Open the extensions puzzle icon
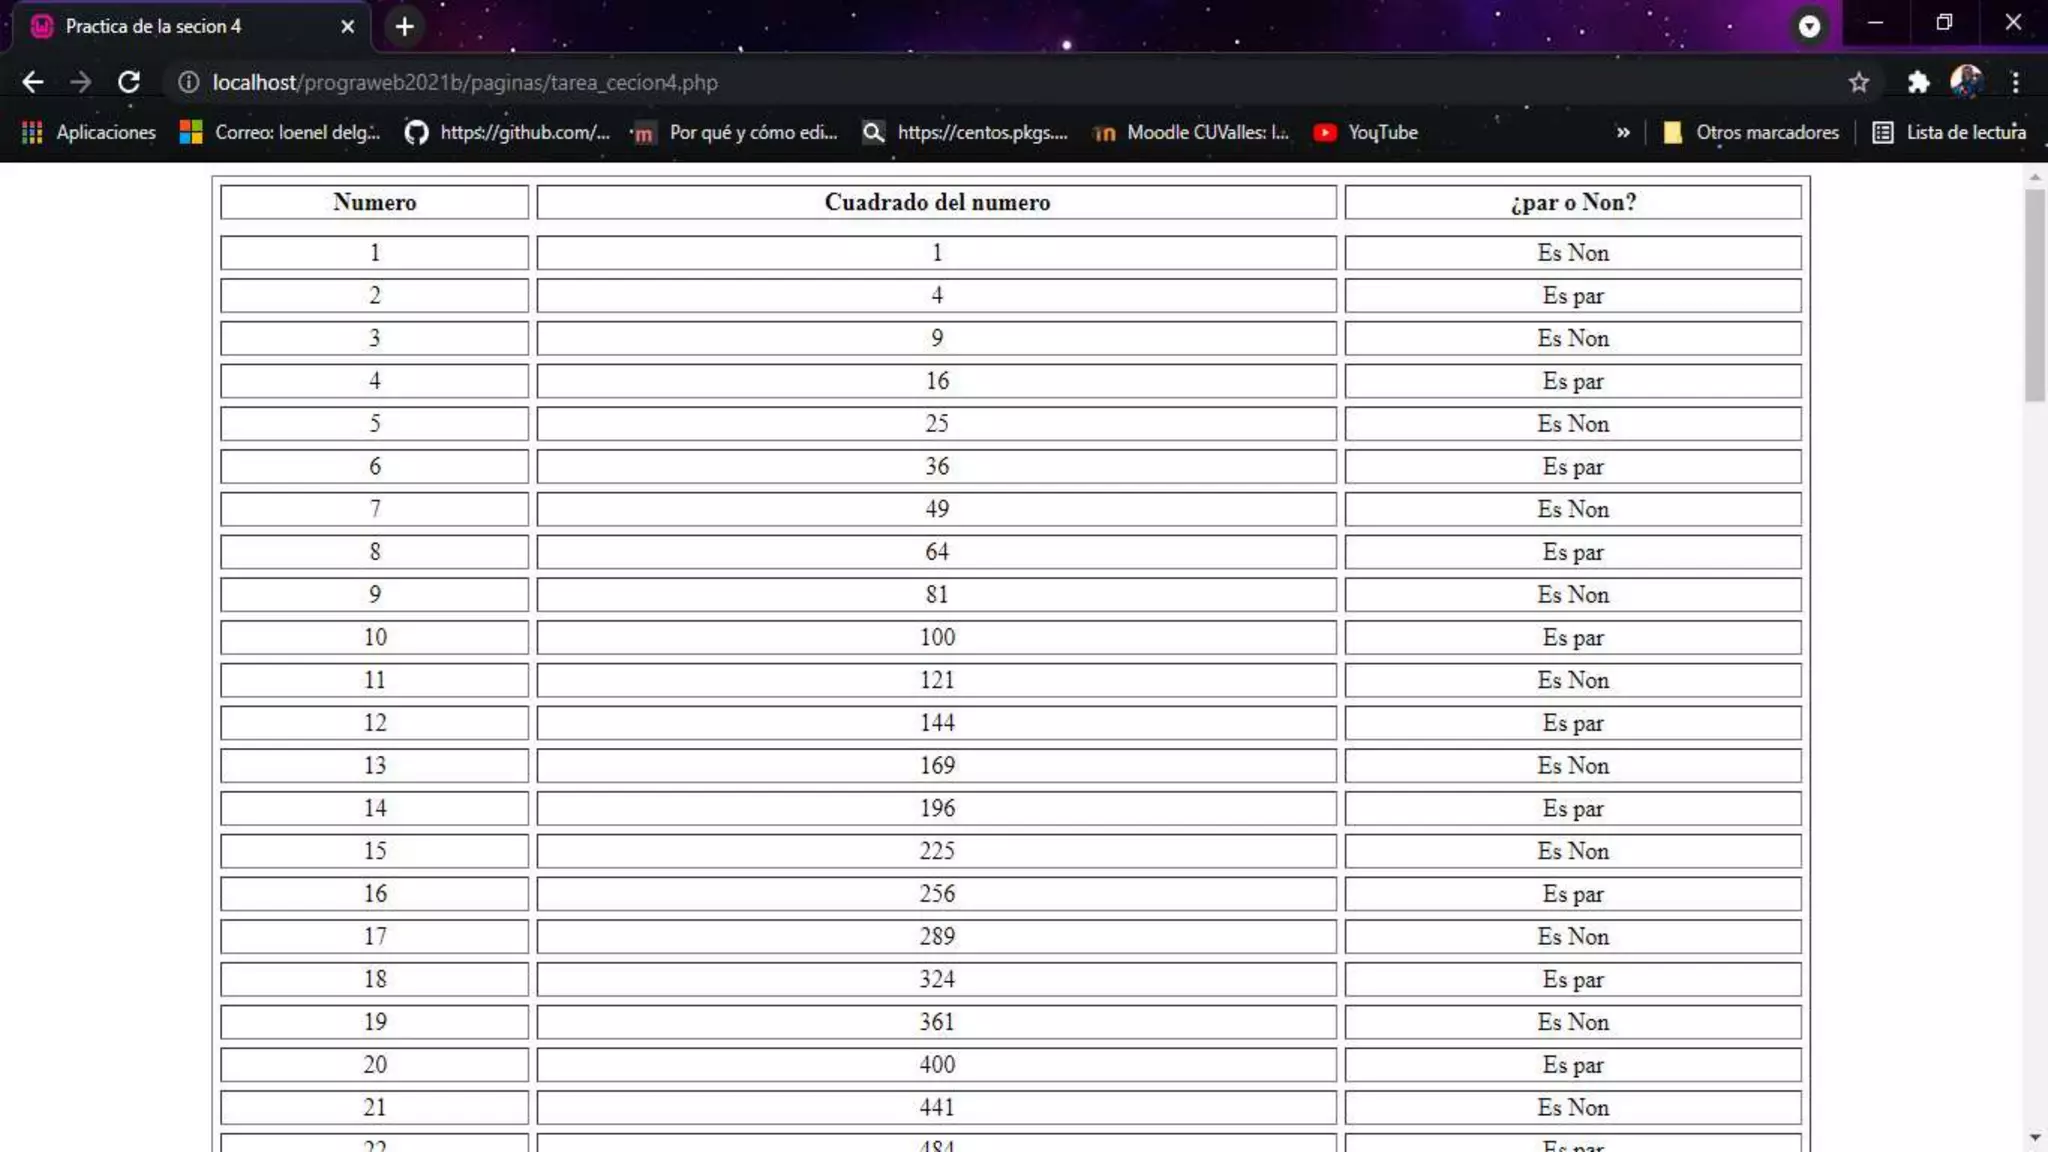This screenshot has width=2048, height=1152. pos(1917,82)
